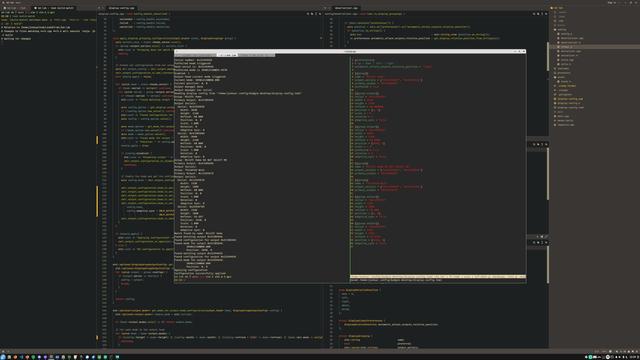This screenshot has height=360, width=640.
Task: Click the yellow highlighted status line in floating window
Action: [x=438, y=277]
